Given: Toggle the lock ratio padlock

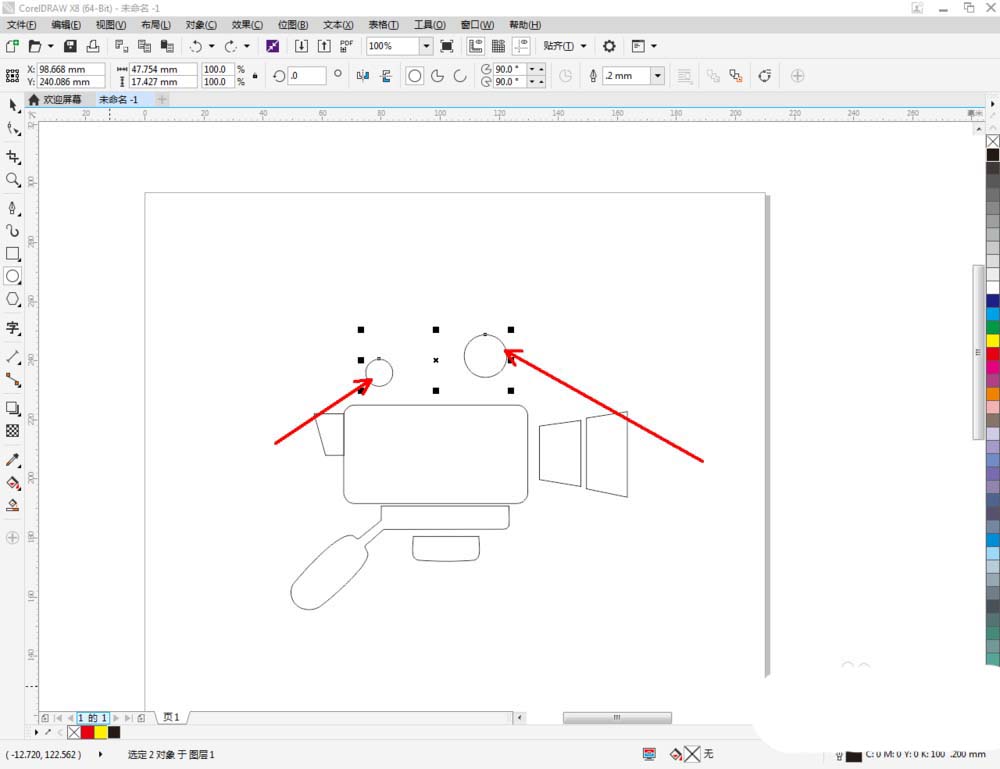Looking at the screenshot, I should pos(255,76).
